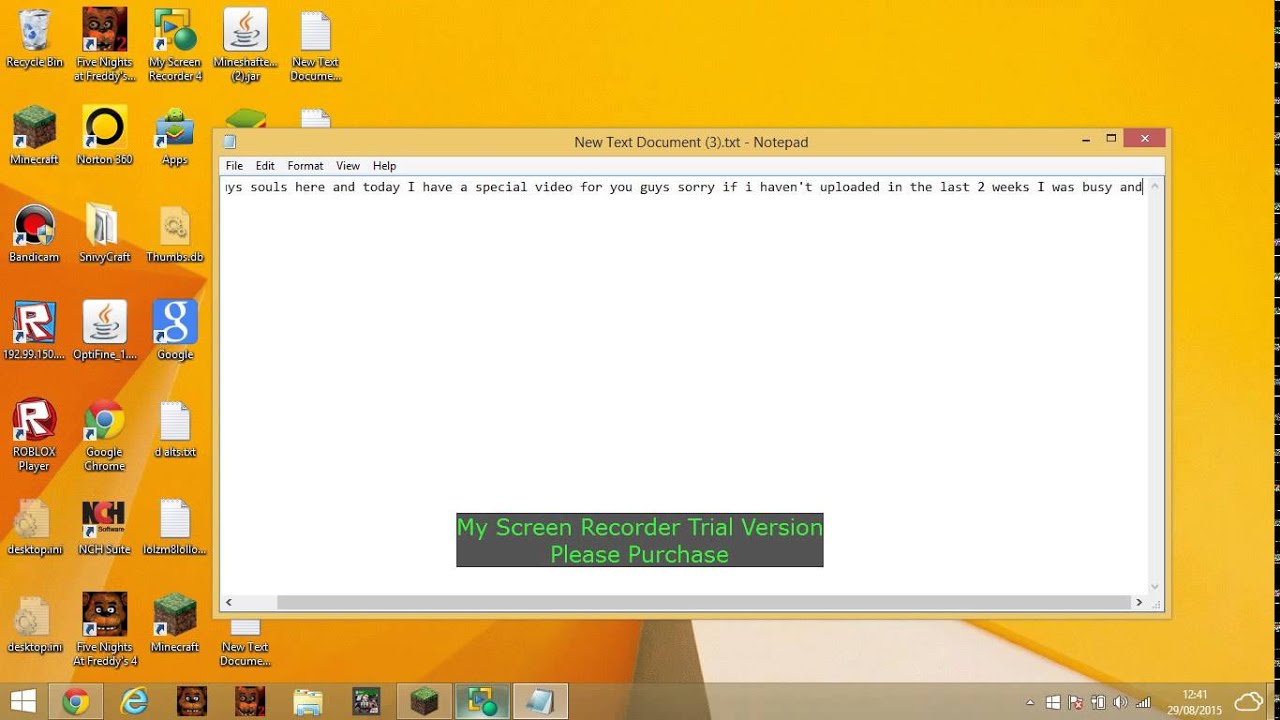This screenshot has width=1280, height=720.
Task: Open the Help menu in Notepad
Action: pos(385,166)
